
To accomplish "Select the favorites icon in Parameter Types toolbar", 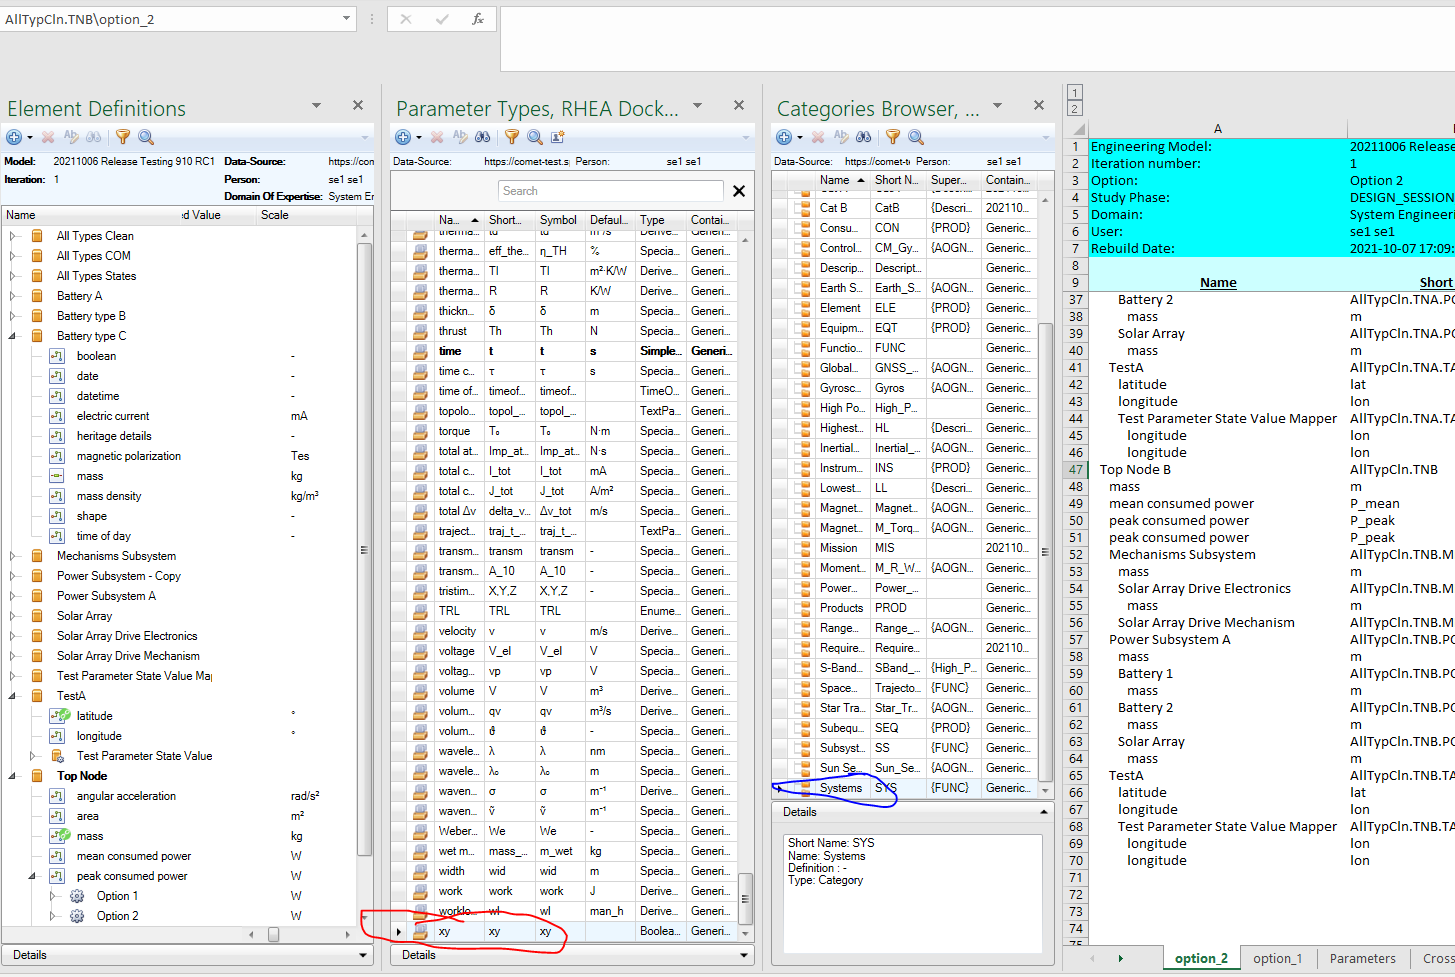I will [x=557, y=137].
